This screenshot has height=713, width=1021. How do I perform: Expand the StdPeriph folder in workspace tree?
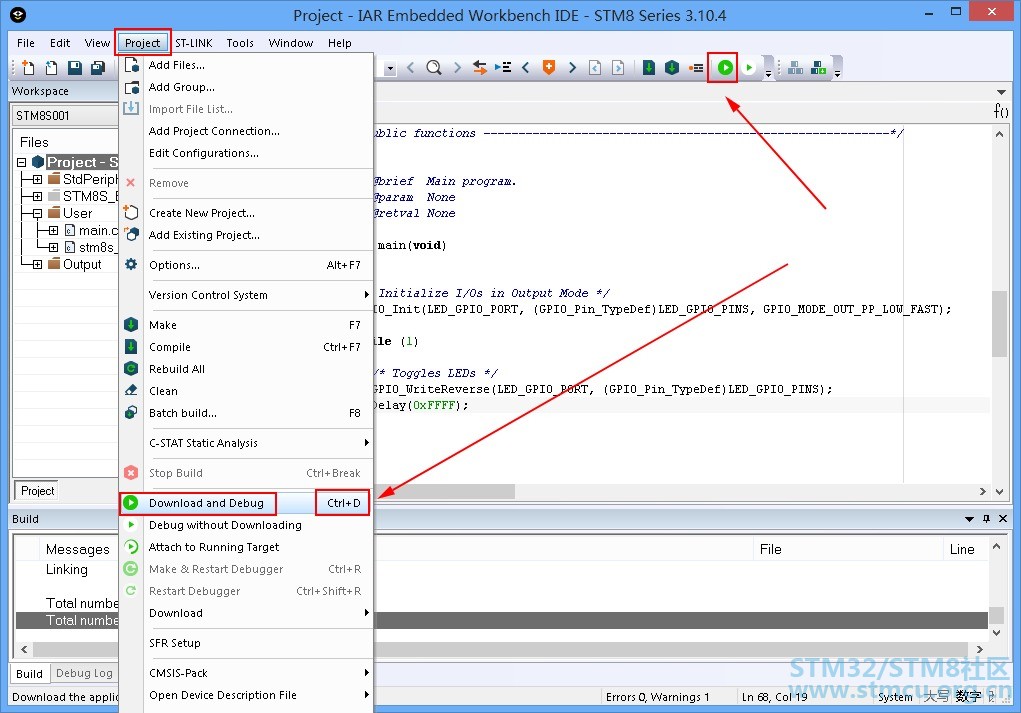[x=37, y=179]
